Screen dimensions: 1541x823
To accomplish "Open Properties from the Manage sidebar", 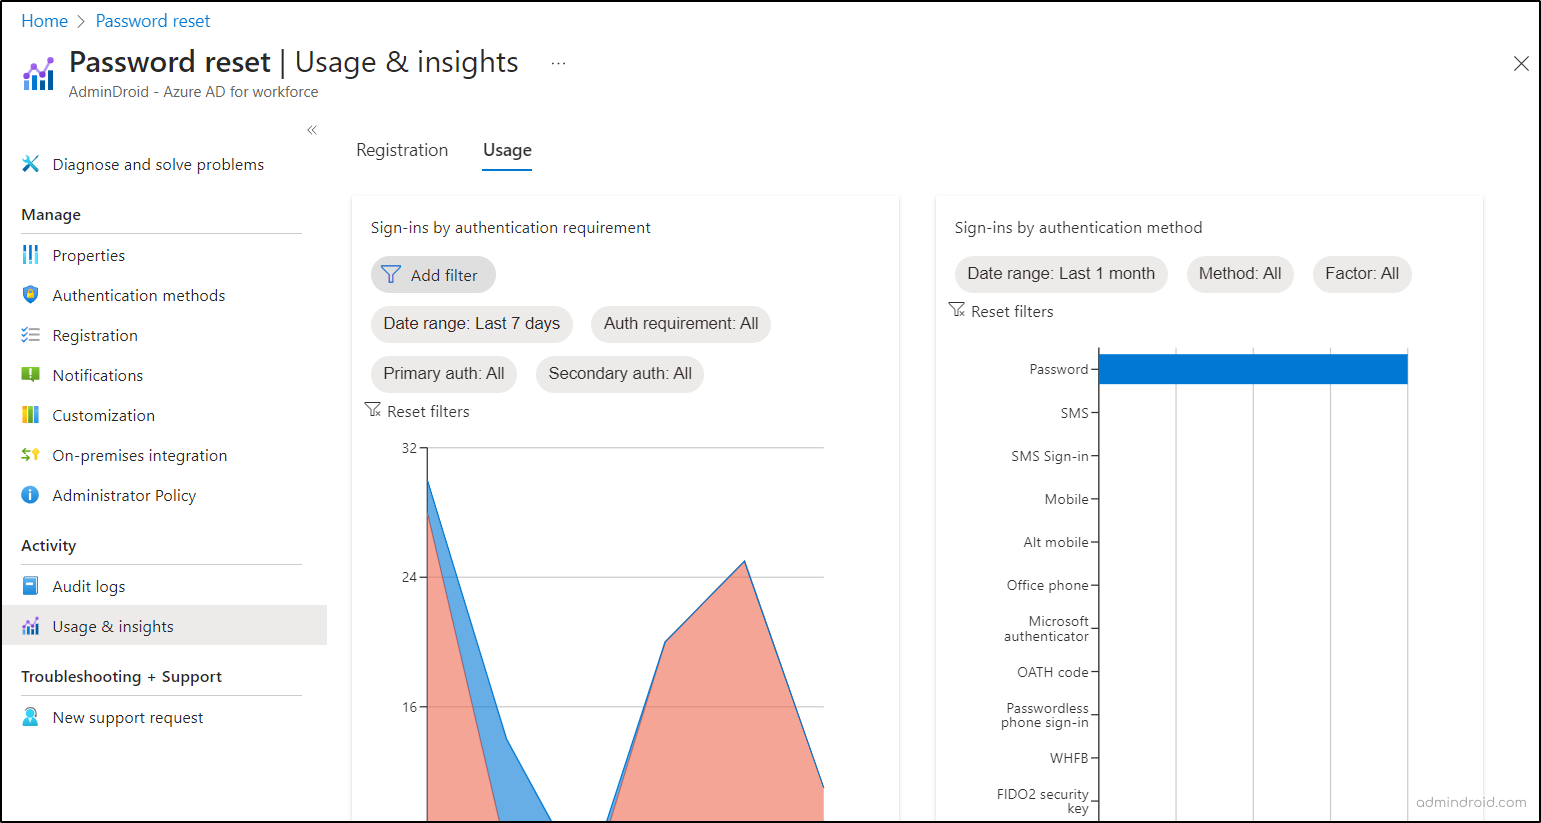I will tap(88, 255).
